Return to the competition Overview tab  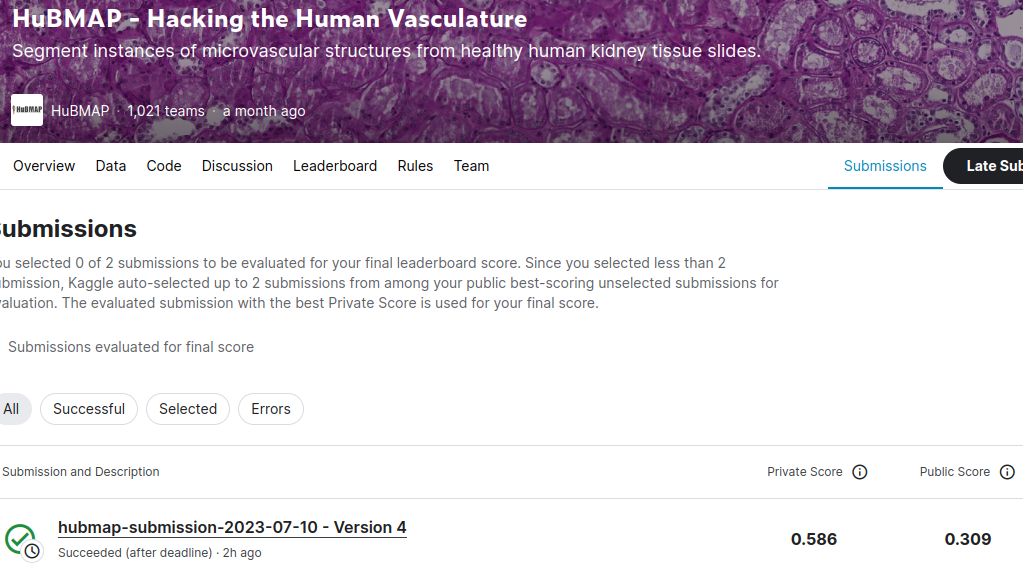(x=43, y=166)
